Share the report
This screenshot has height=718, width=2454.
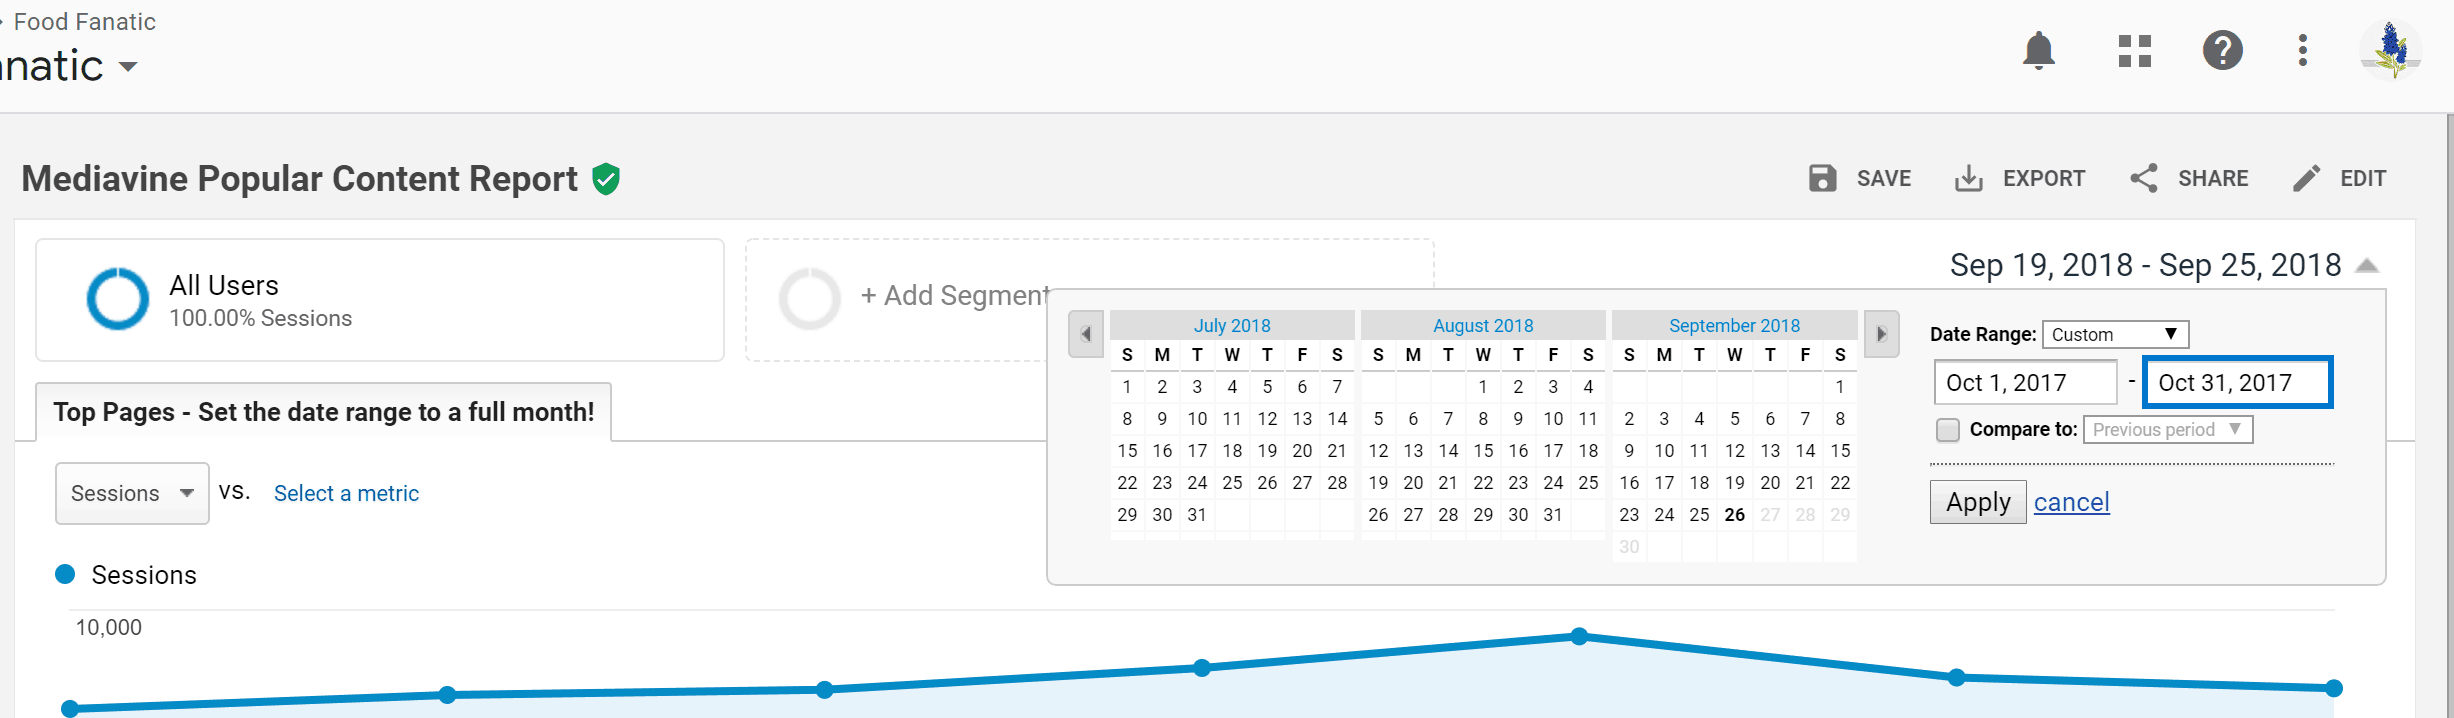click(x=2189, y=178)
